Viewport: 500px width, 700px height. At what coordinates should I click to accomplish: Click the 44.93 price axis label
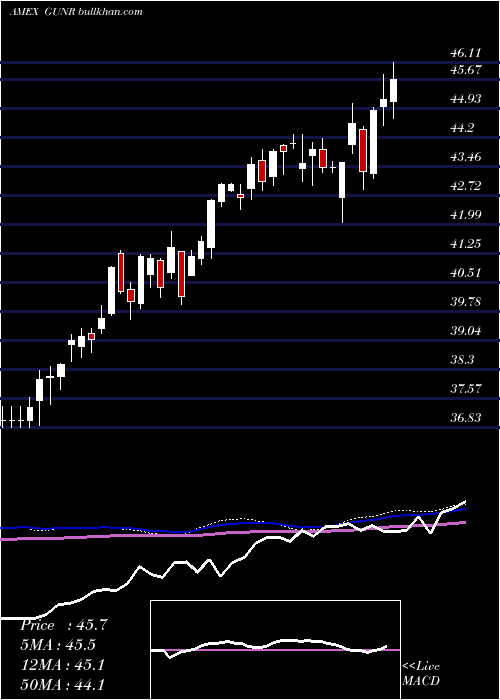[465, 99]
